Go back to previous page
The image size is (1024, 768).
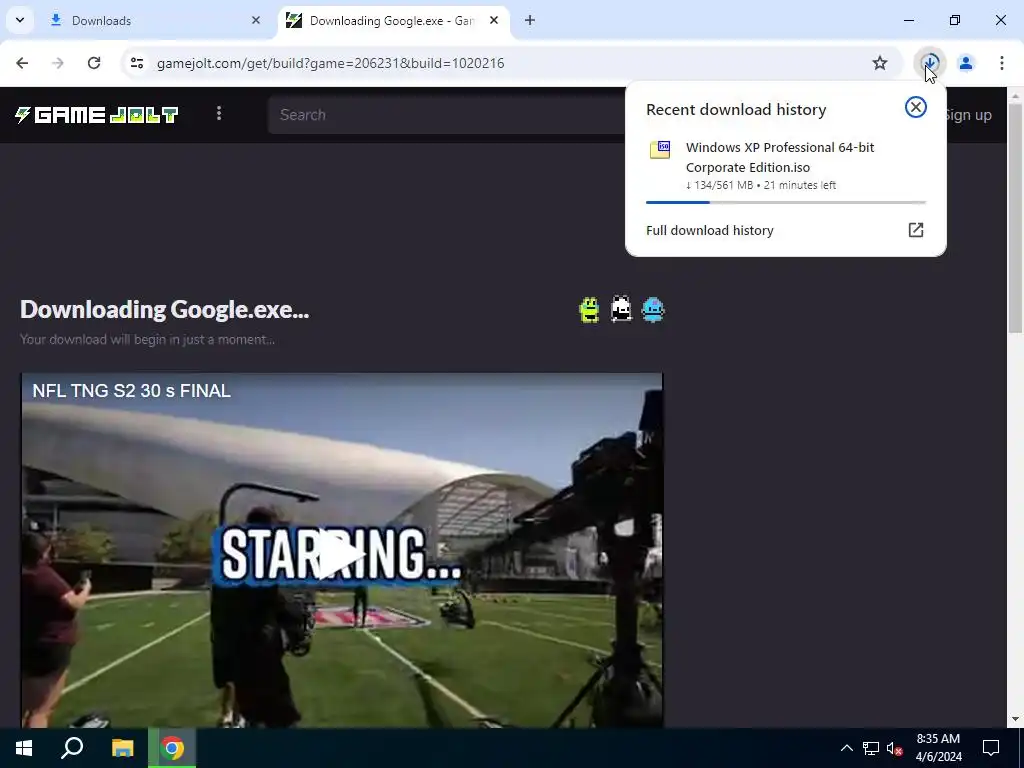coord(22,63)
